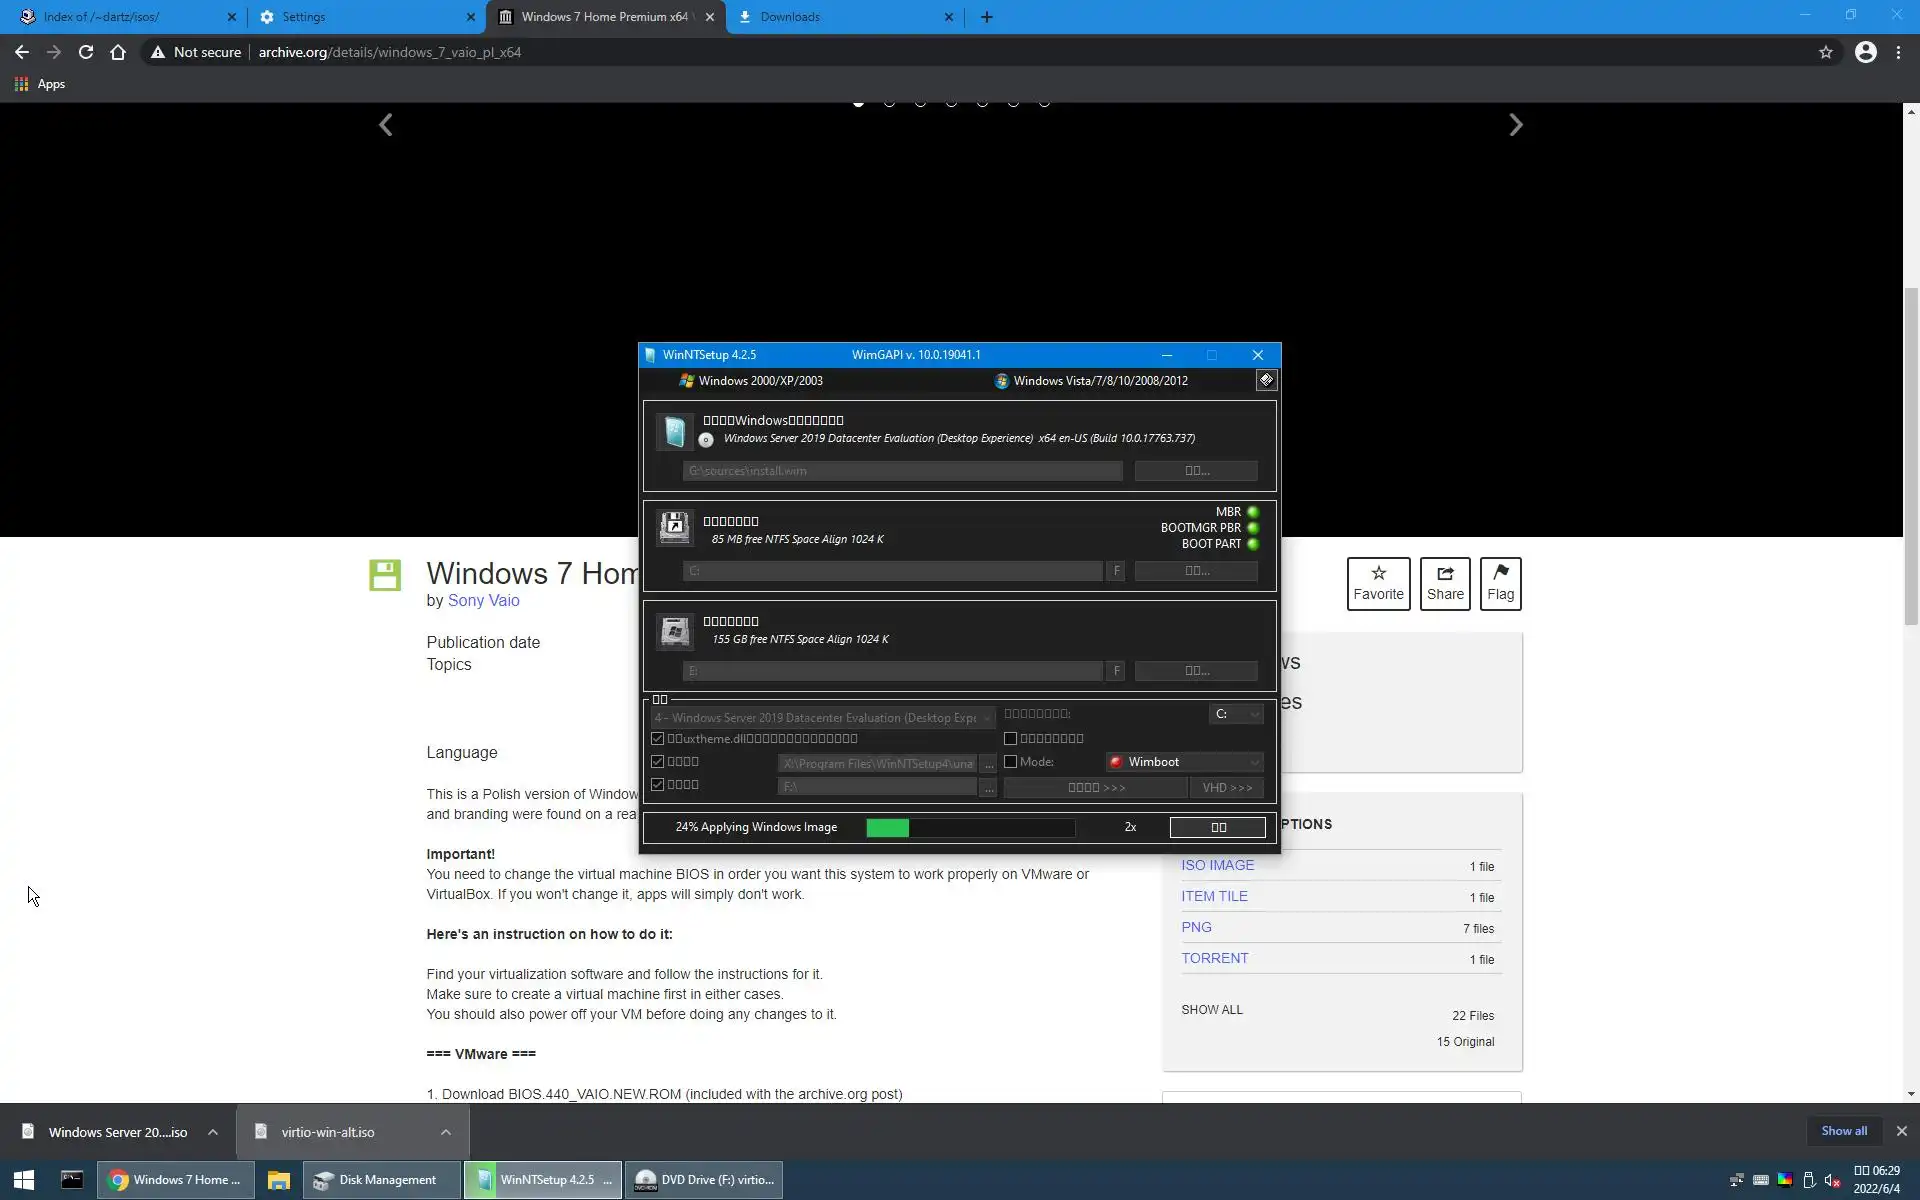The width and height of the screenshot is (1920, 1200).
Task: Toggle the uxtheme.dll patch checkbox
Action: pos(658,739)
